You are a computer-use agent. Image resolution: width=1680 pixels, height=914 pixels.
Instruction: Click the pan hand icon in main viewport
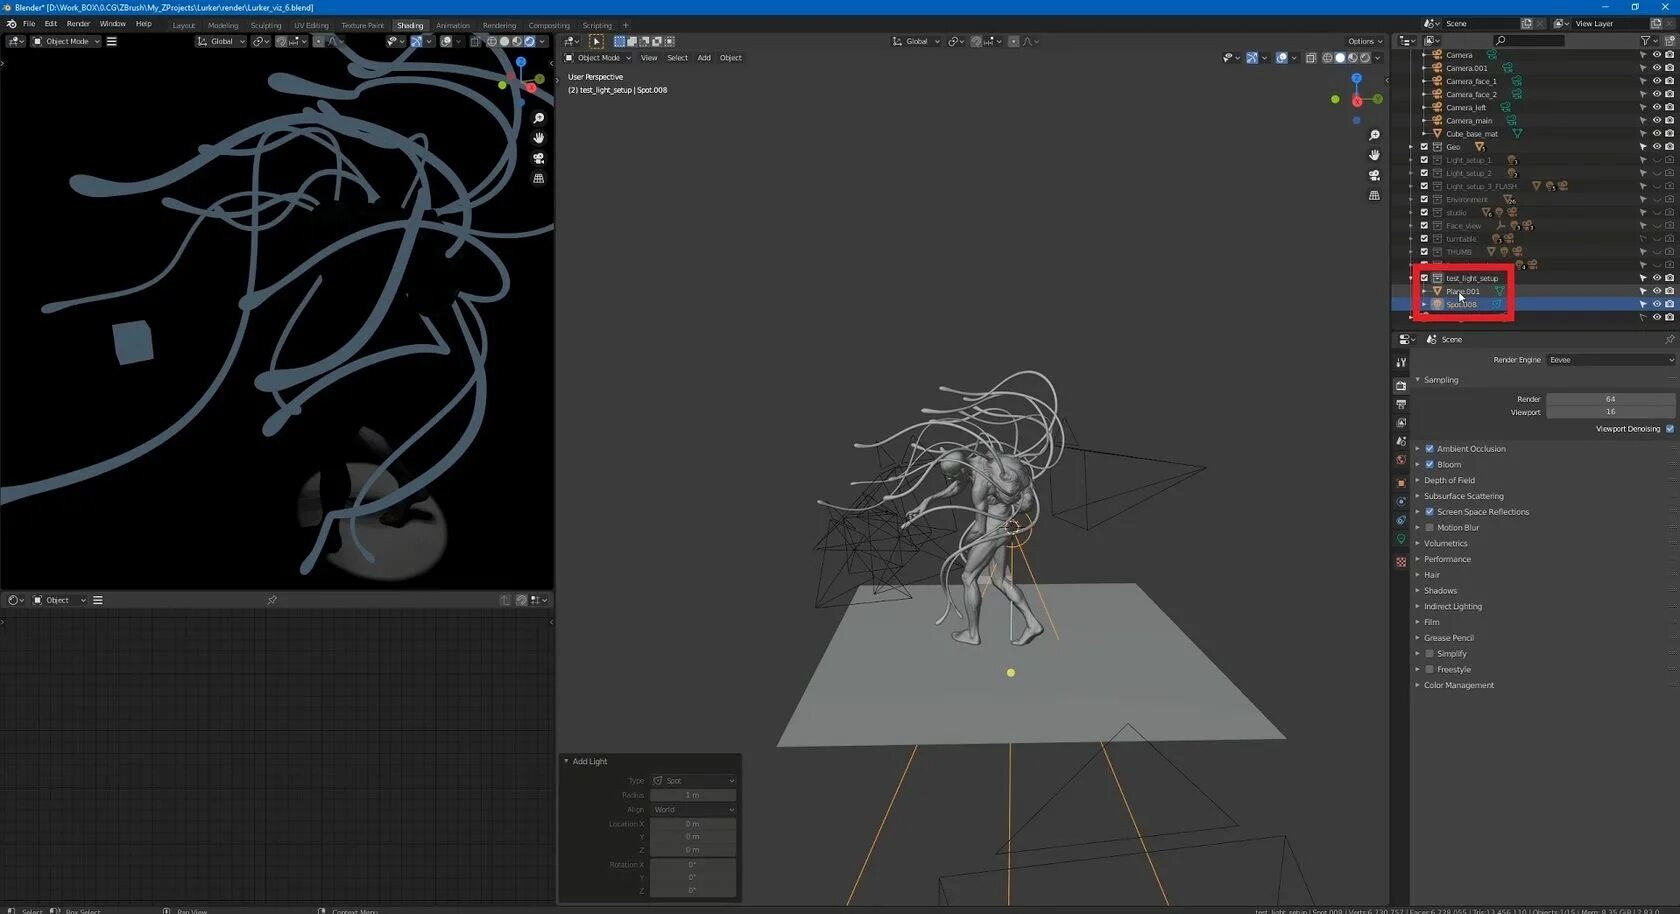tap(1374, 155)
